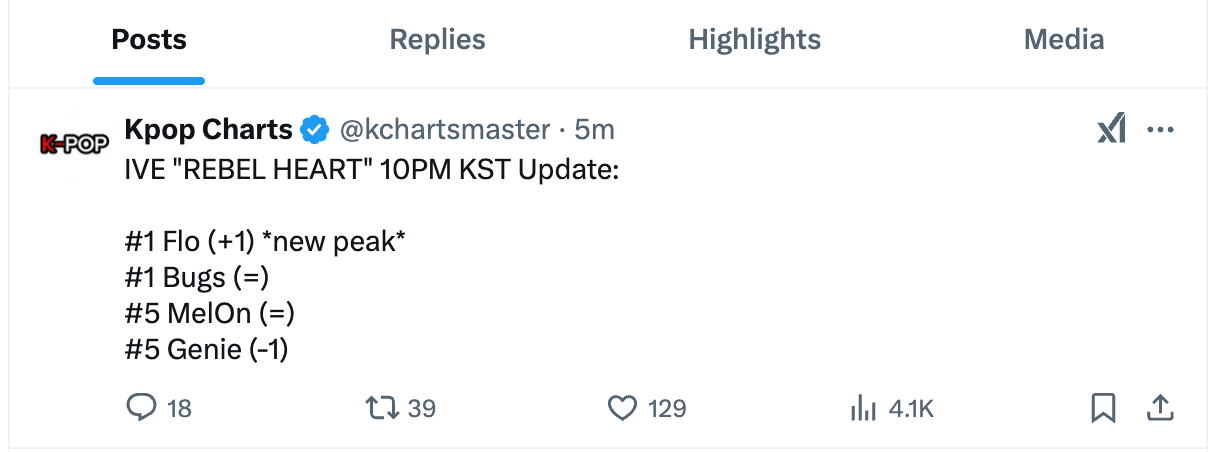
Task: Click the 39 reposts count
Action: [x=422, y=408]
